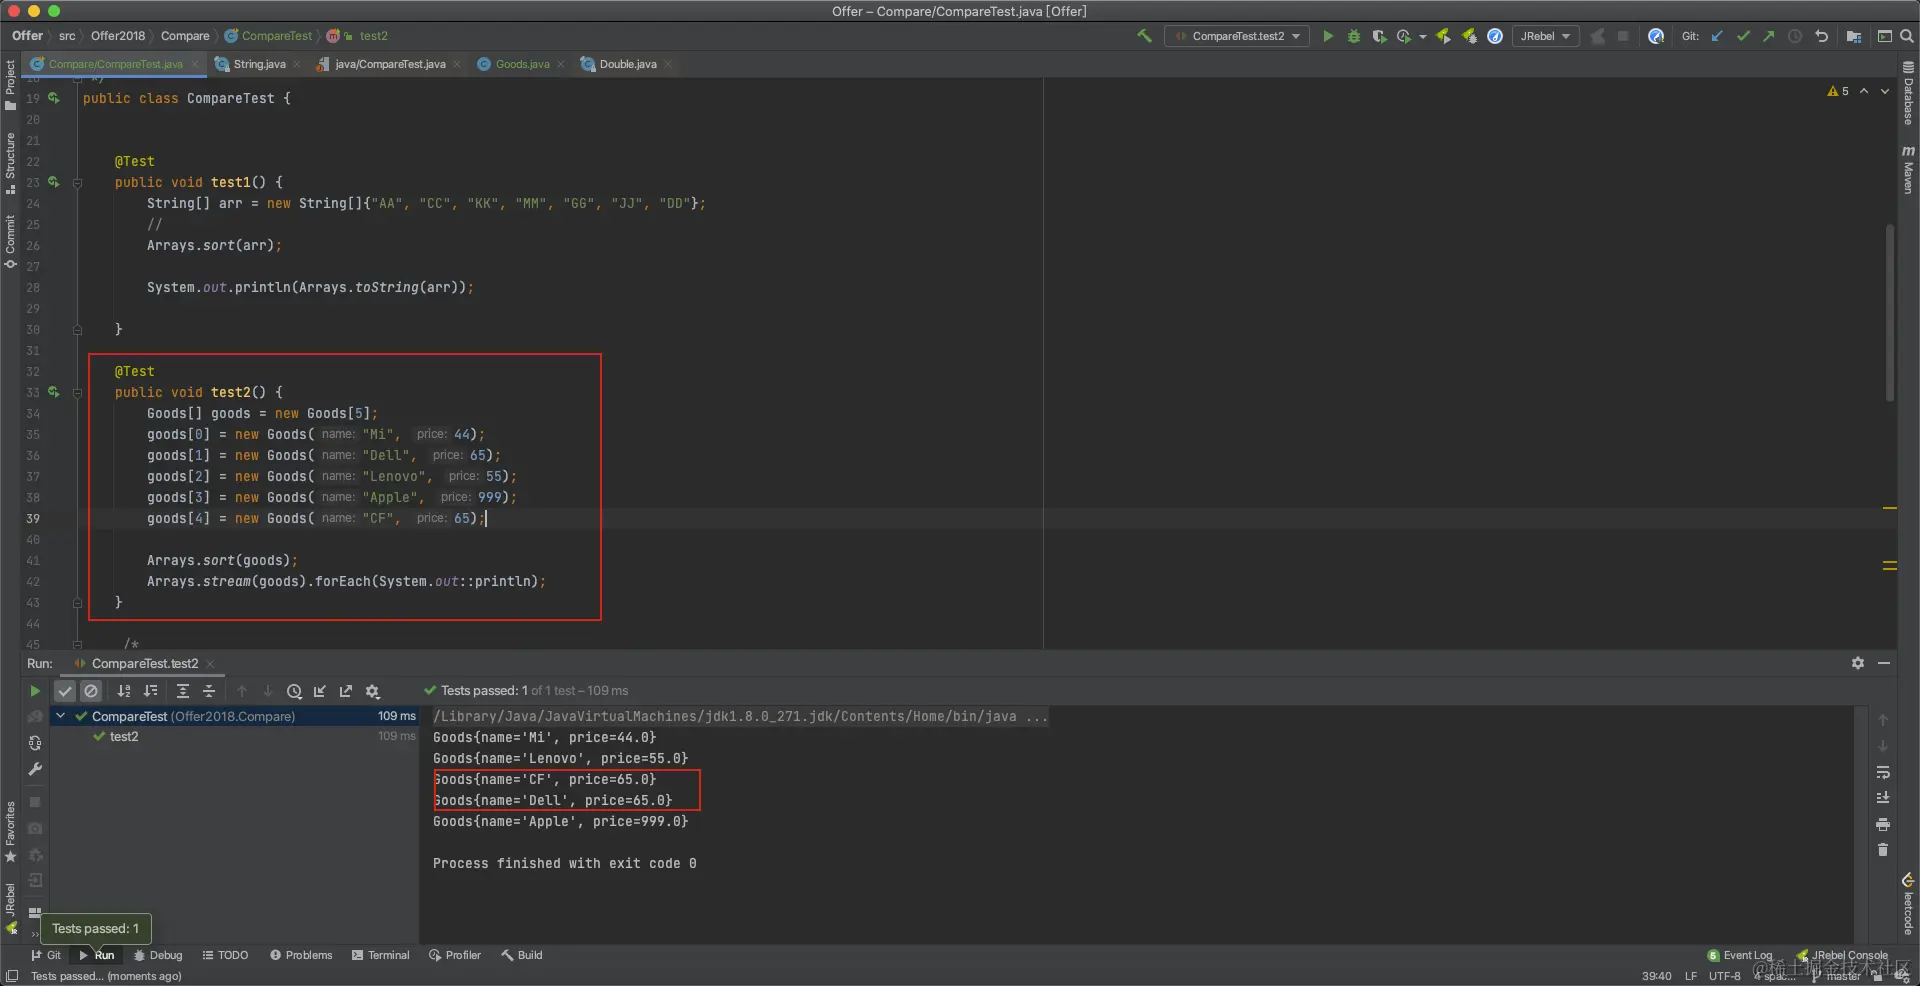Viewport: 1920px width, 986px height.
Task: Run with Coverage from the top toolbar
Action: point(1379,36)
